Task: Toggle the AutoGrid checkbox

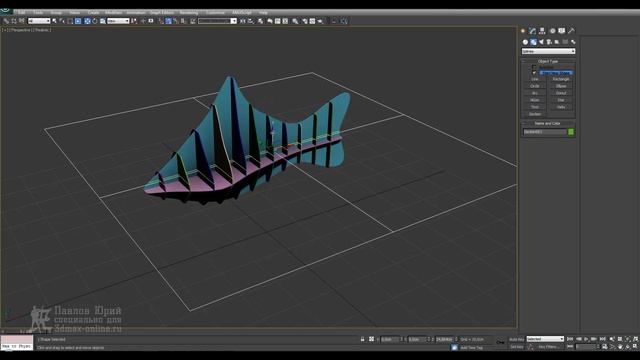Action: (x=534, y=67)
